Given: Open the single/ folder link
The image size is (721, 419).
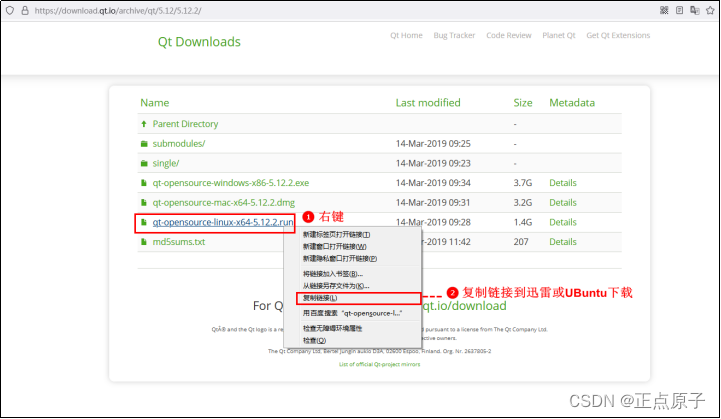Looking at the screenshot, I should coord(166,163).
